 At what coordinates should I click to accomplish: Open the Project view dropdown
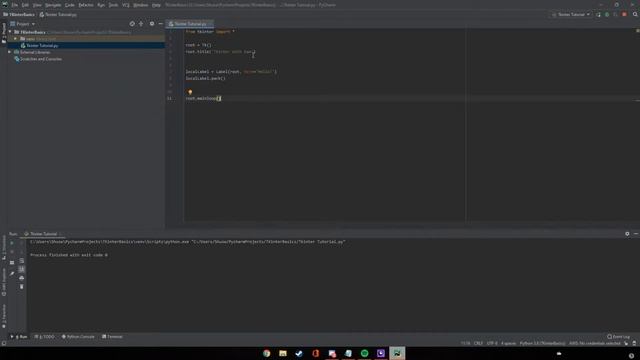pyautogui.click(x=23, y=24)
